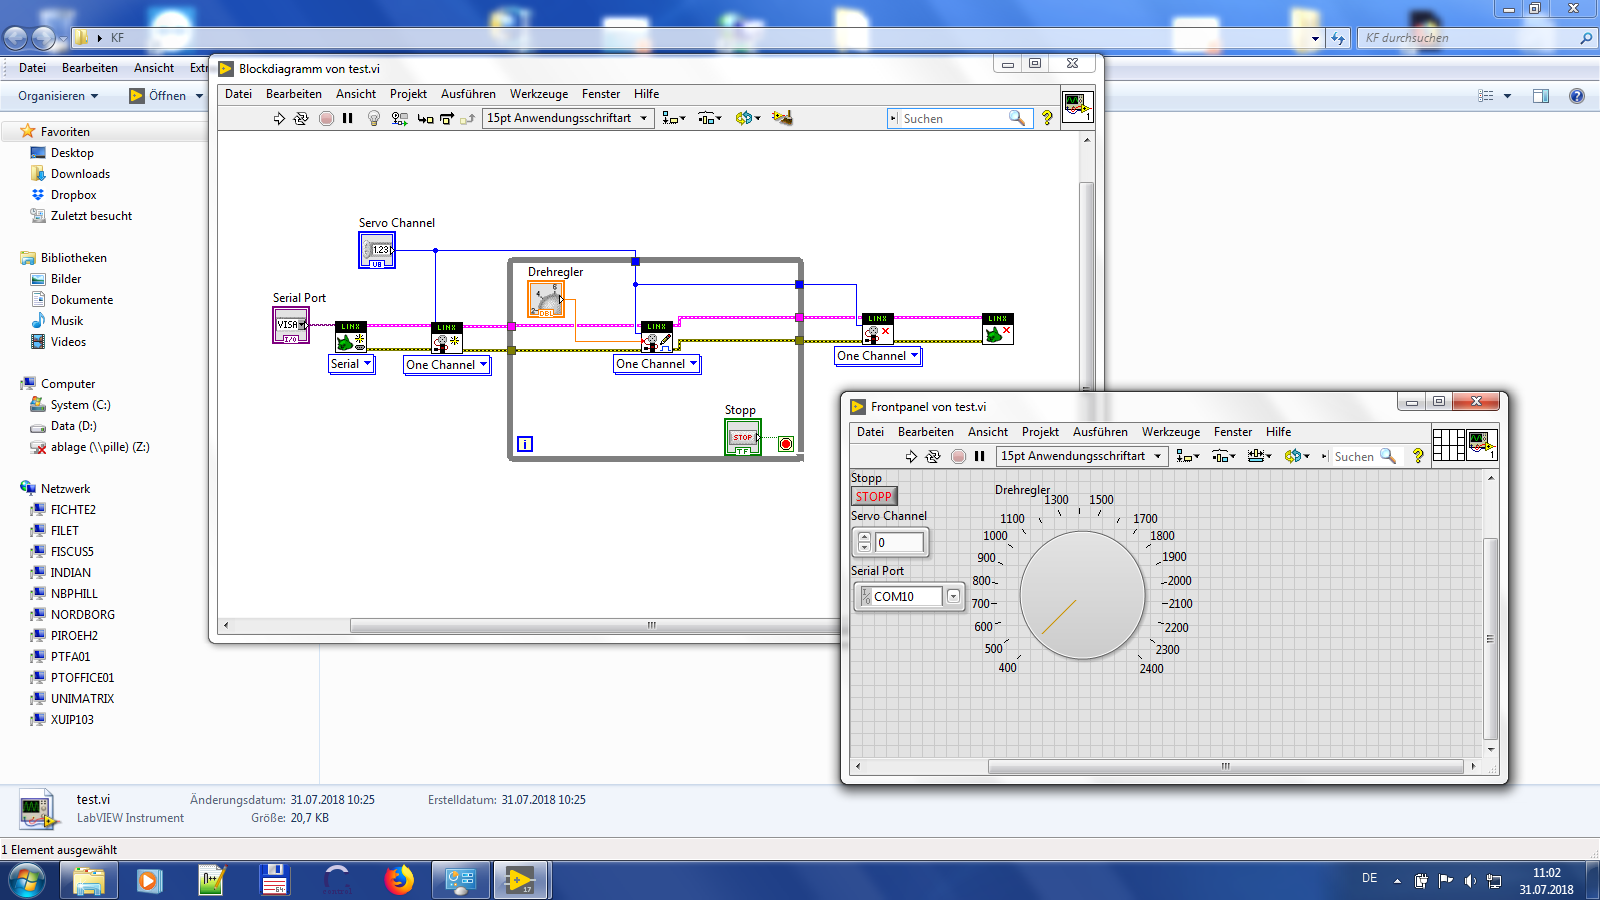1600x900 pixels.
Task: Select the Serial Port VISA terminal
Action: (291, 325)
